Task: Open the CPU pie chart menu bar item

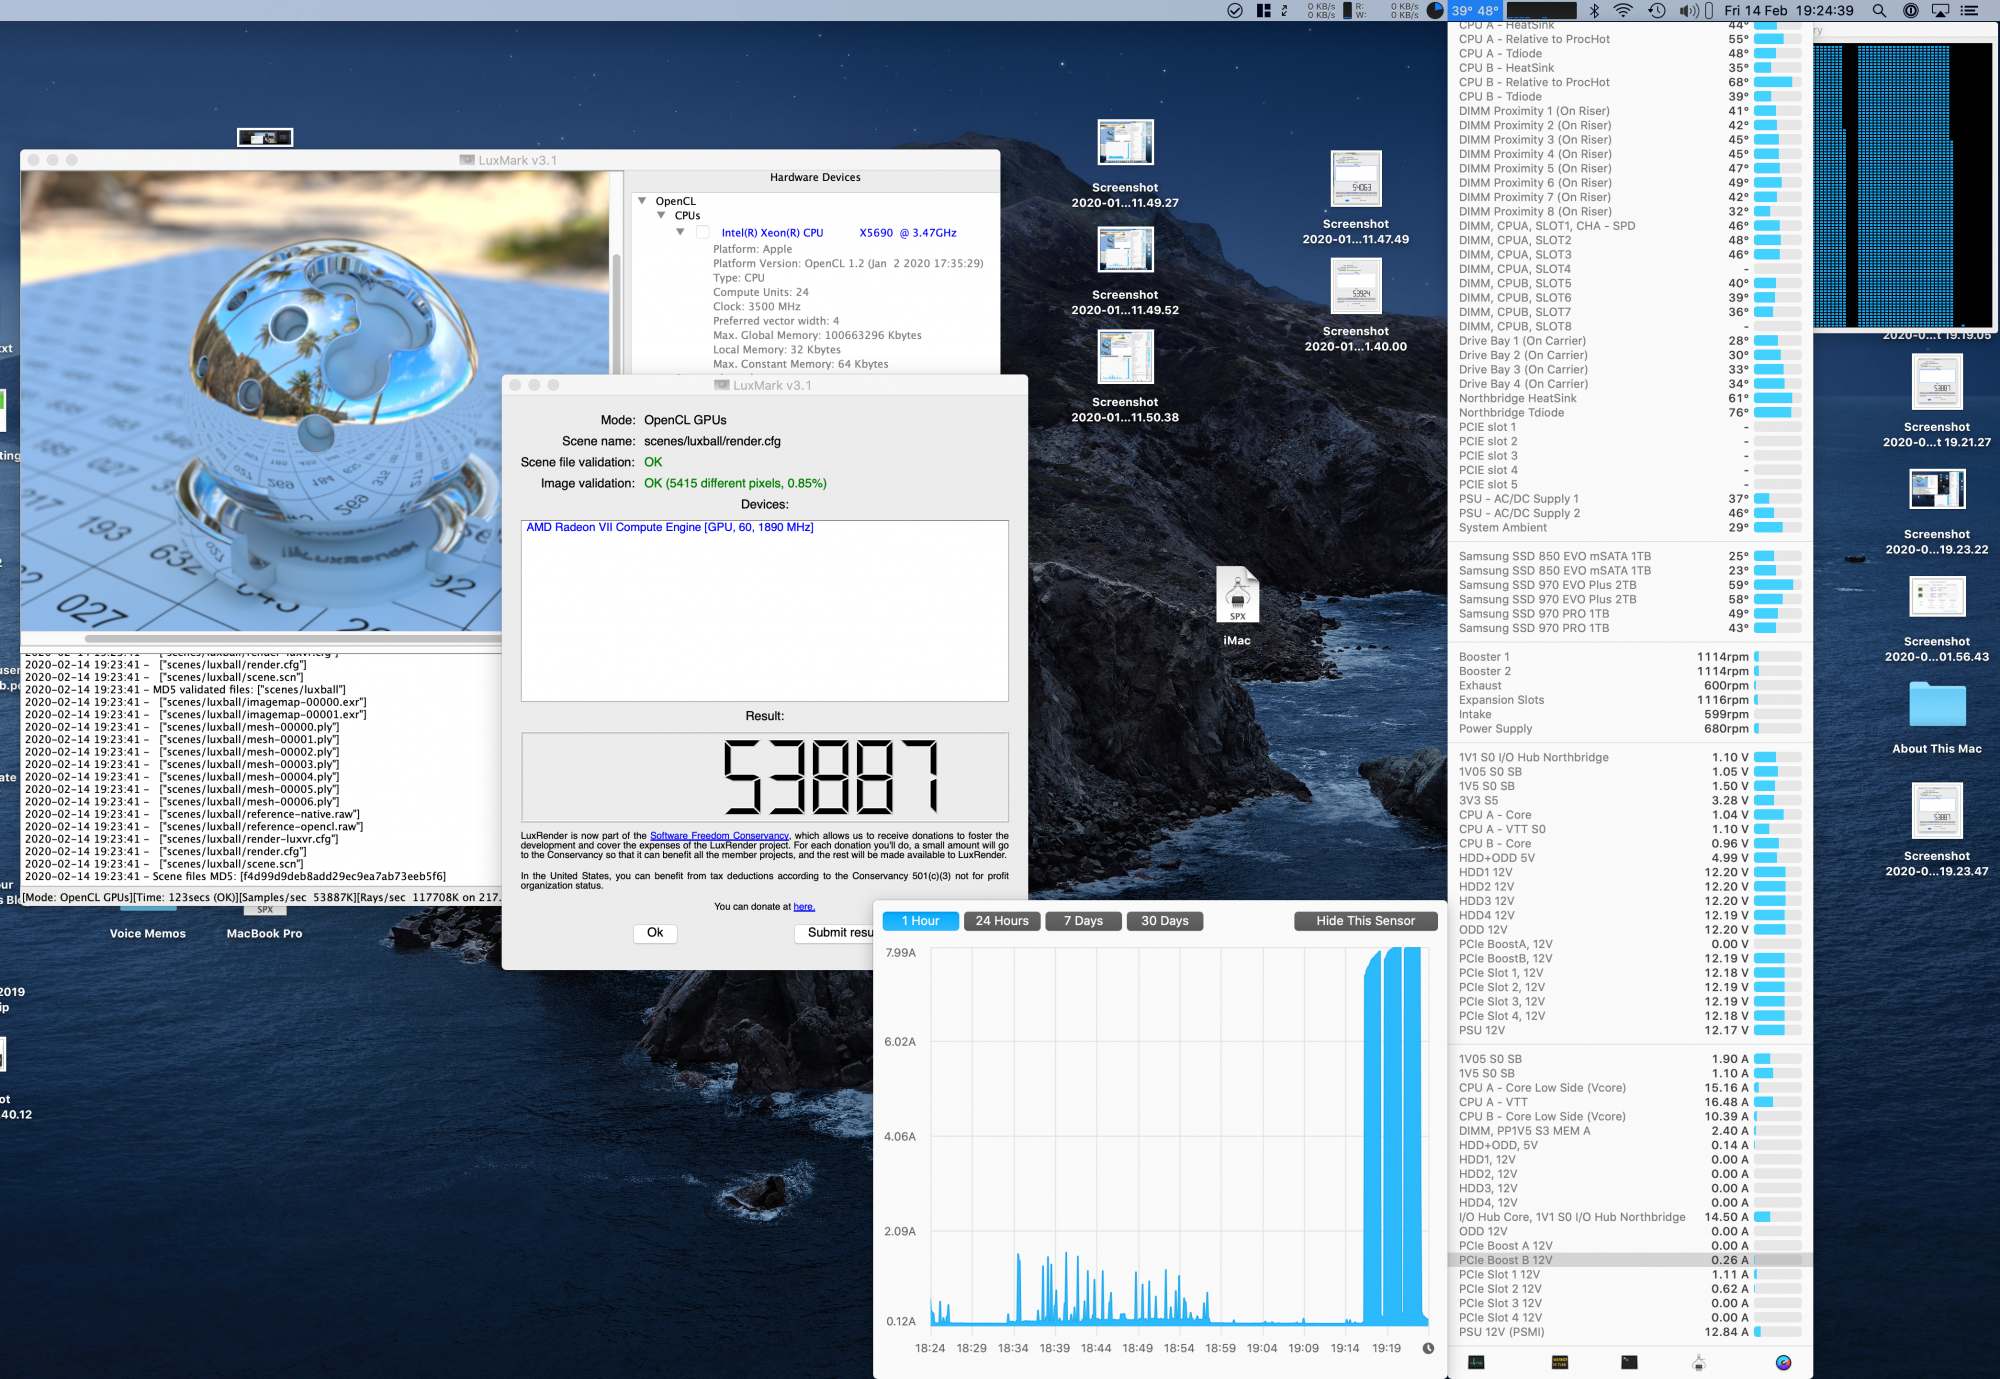Action: coord(1435,10)
